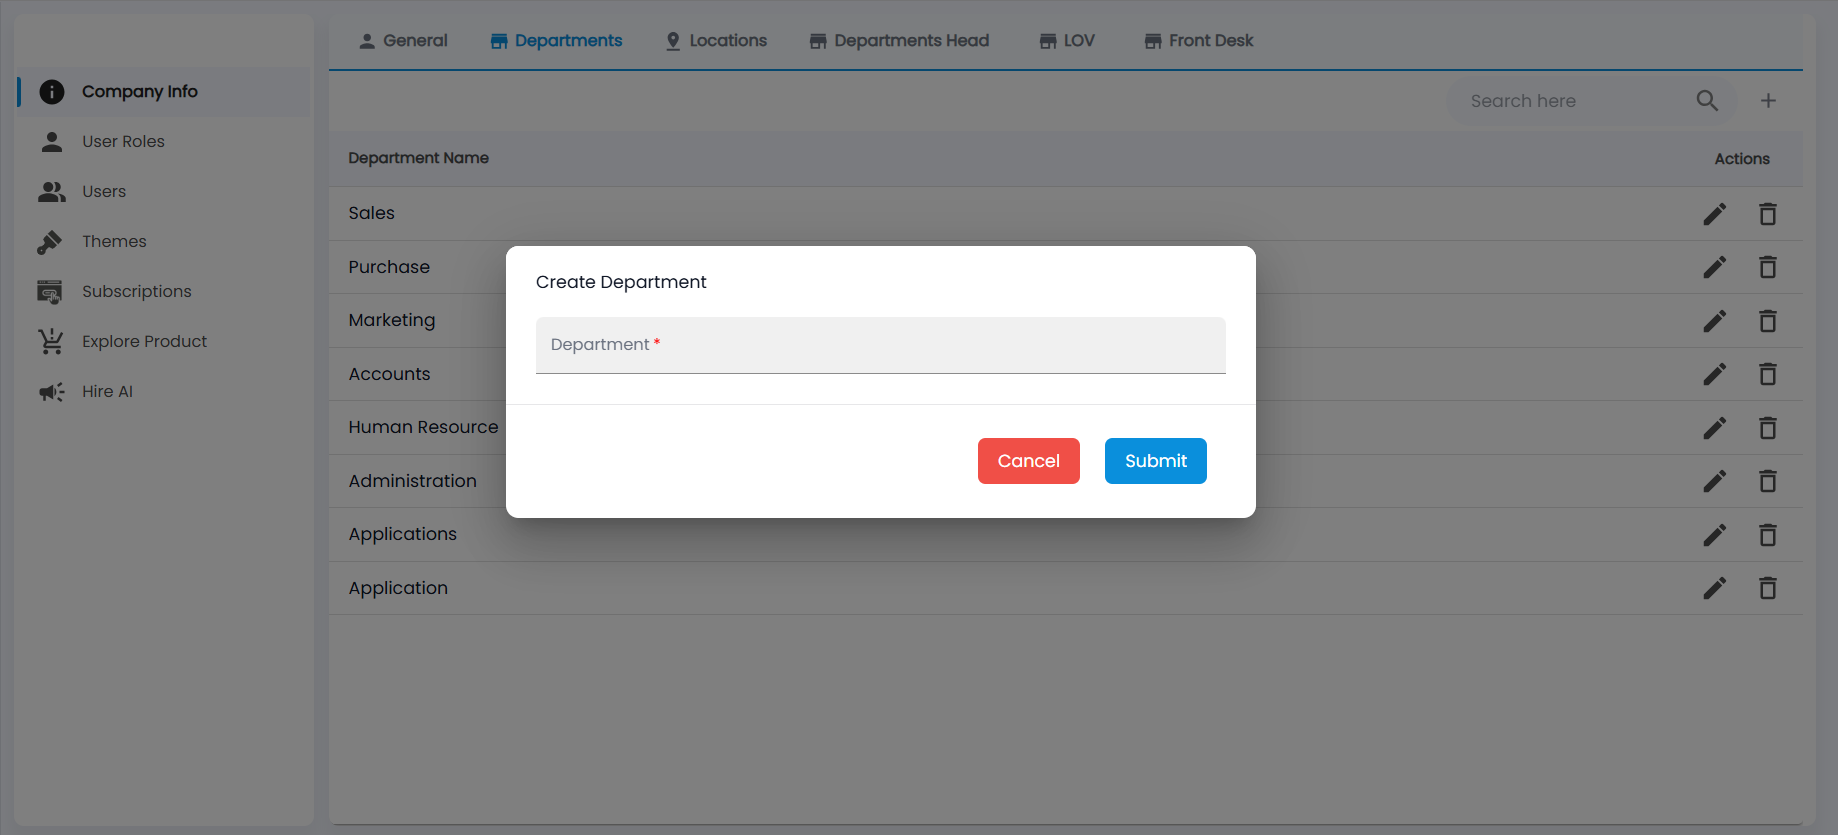Submit the new department
The image size is (1838, 835).
click(1156, 461)
